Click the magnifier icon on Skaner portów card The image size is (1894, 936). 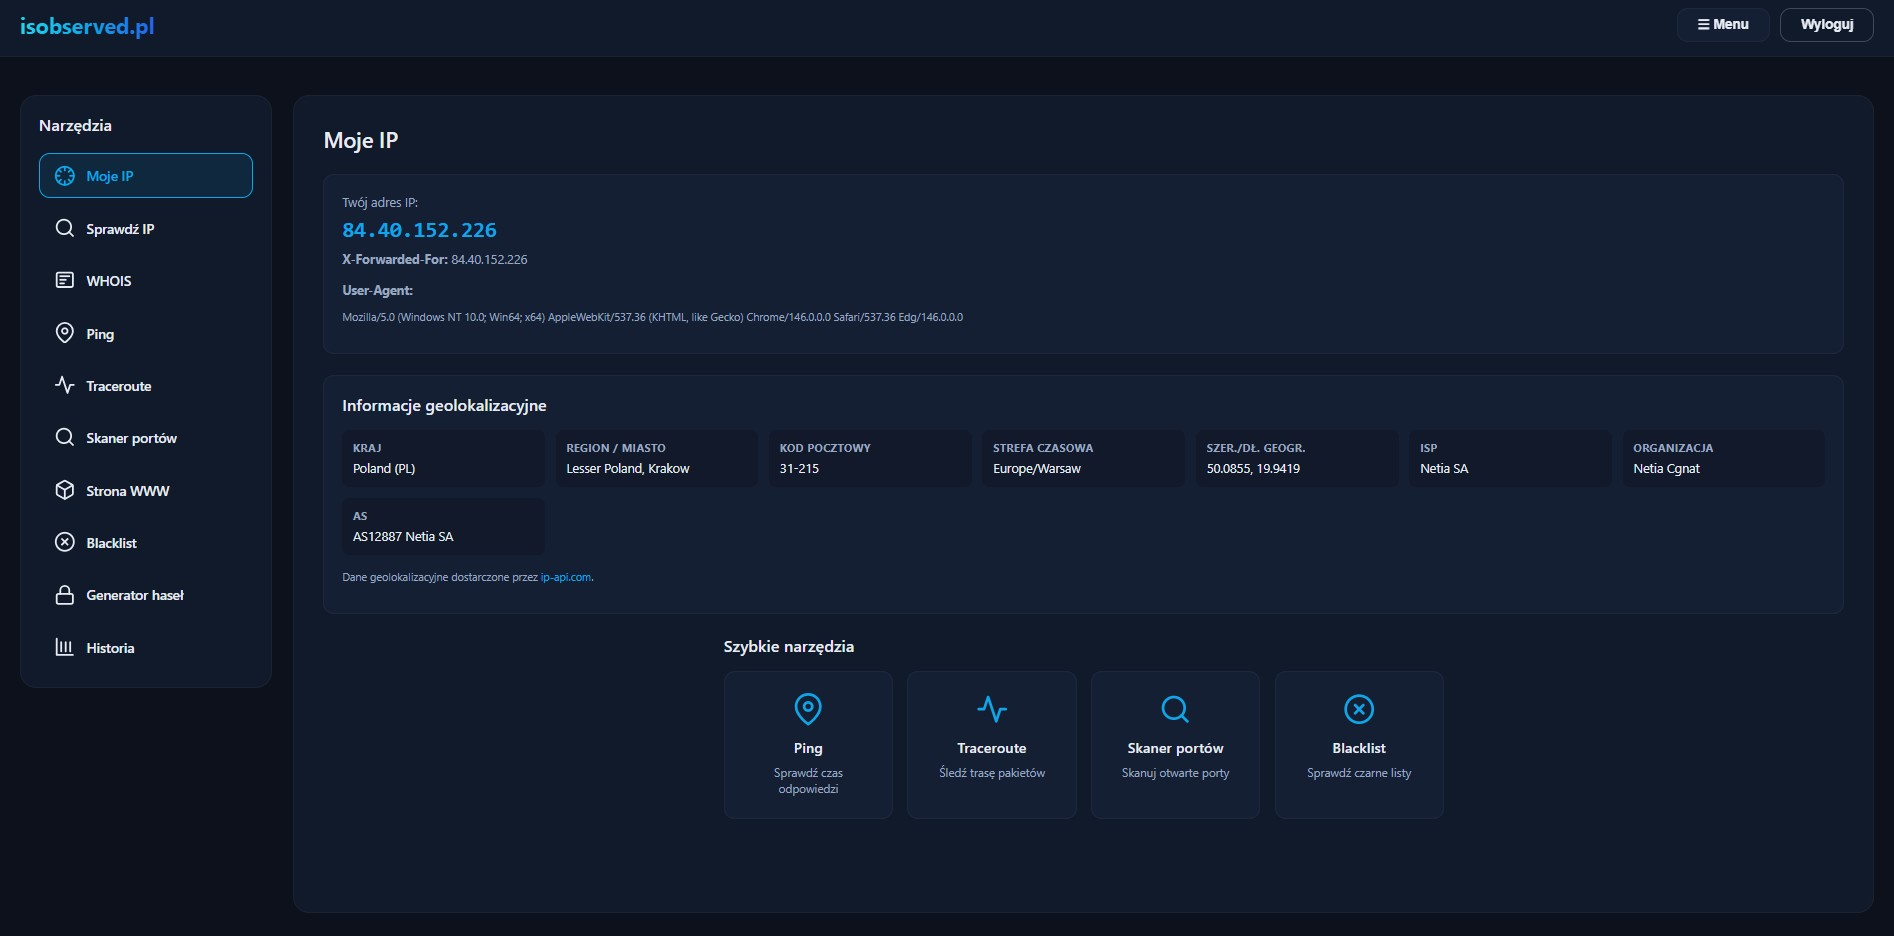pyautogui.click(x=1175, y=709)
